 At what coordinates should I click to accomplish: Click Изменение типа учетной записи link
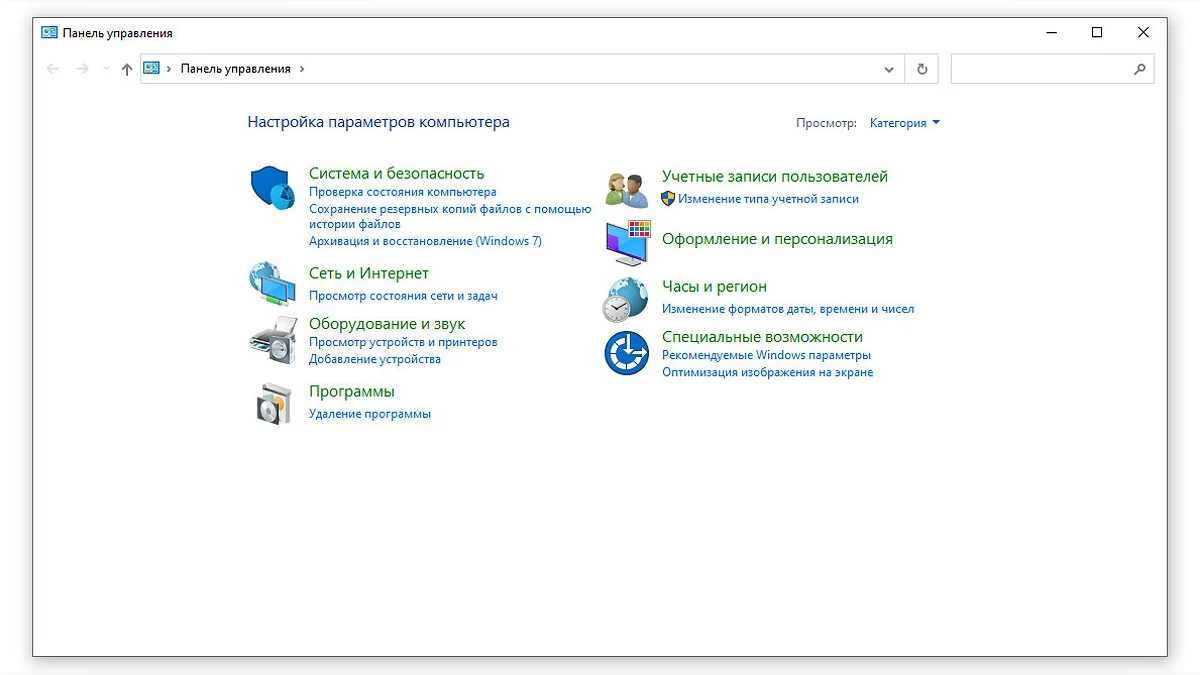coord(768,199)
